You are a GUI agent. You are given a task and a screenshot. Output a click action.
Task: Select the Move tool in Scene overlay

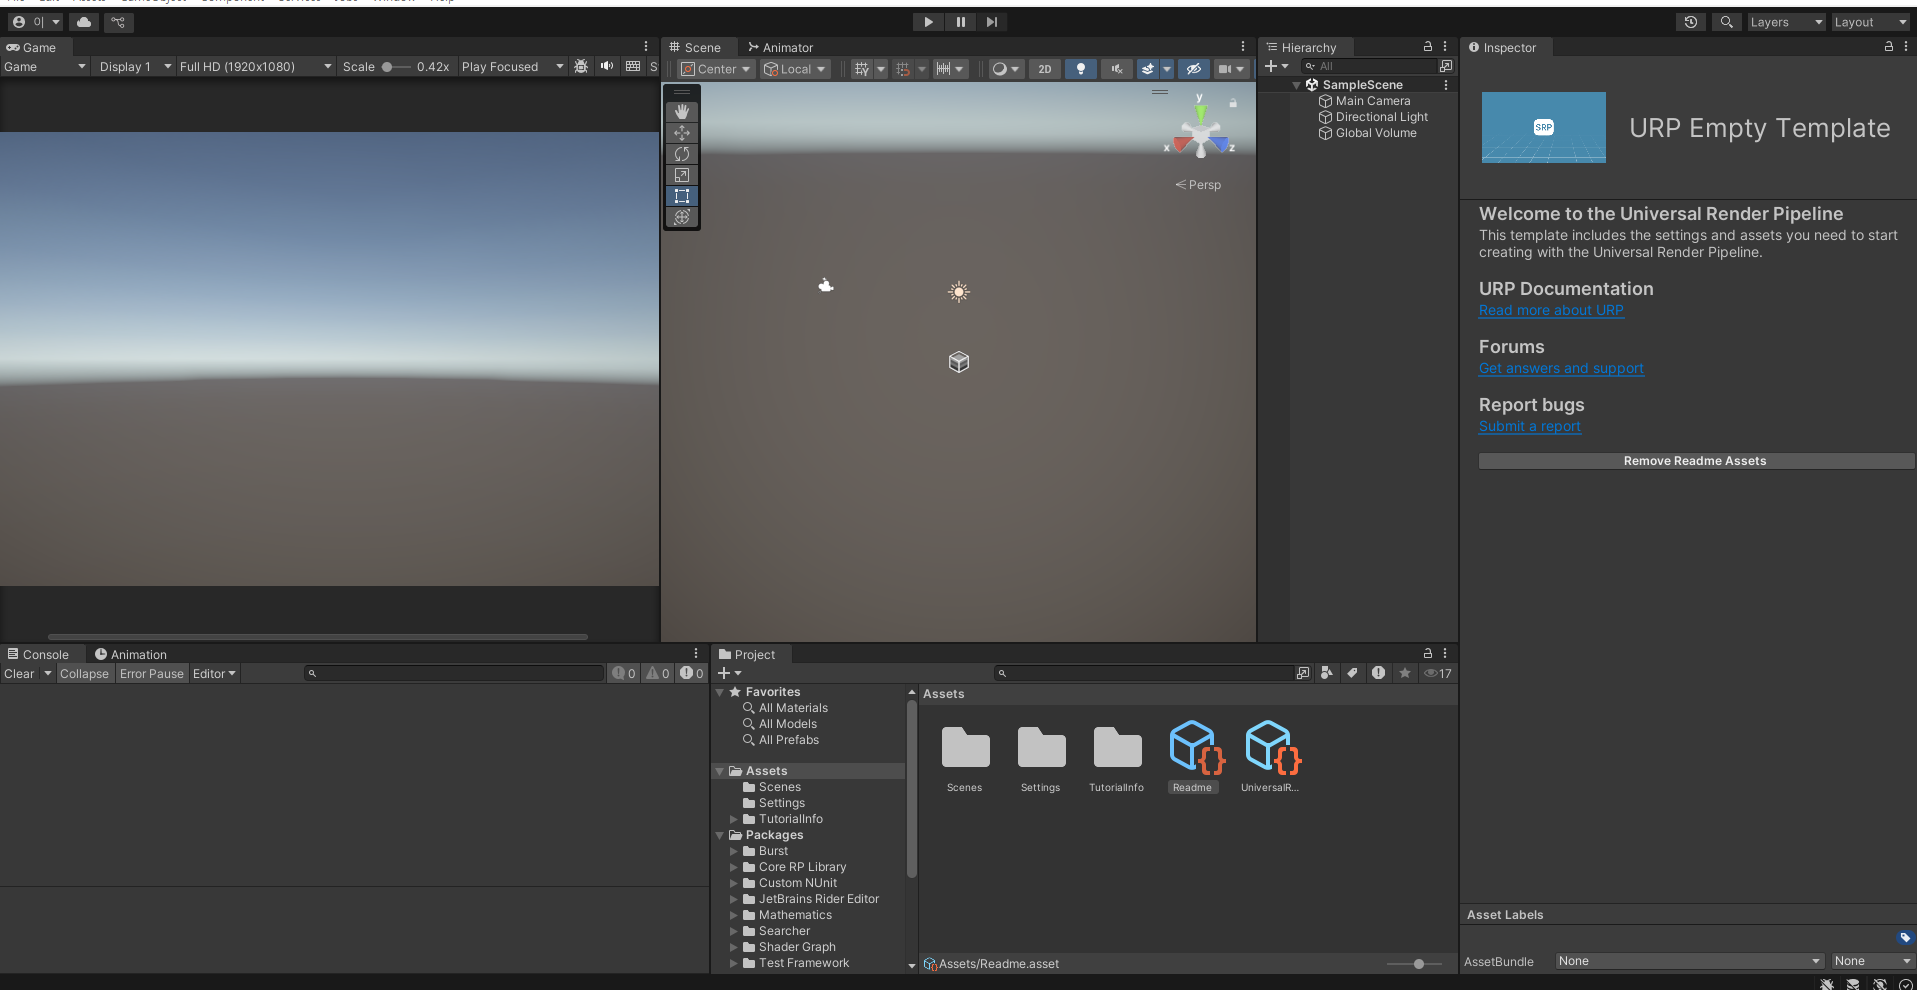click(682, 133)
